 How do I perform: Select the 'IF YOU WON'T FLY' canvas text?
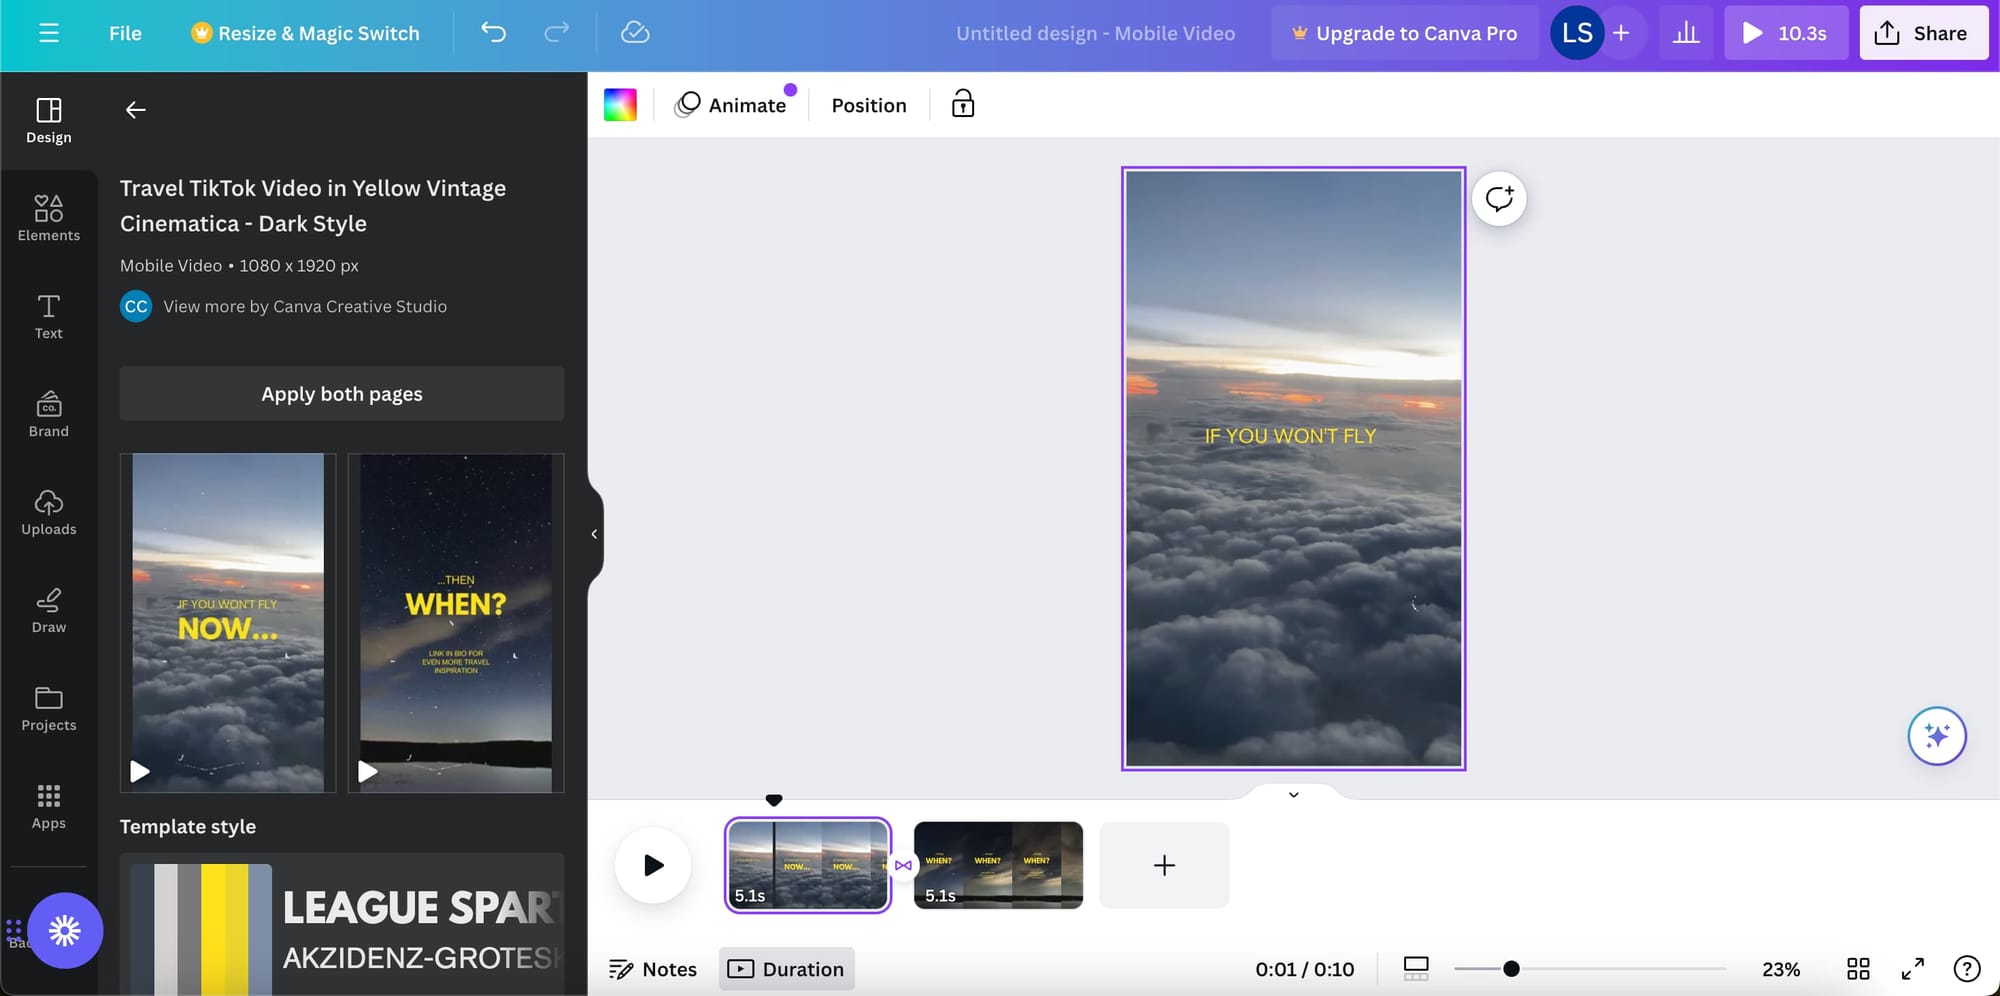(1290, 436)
